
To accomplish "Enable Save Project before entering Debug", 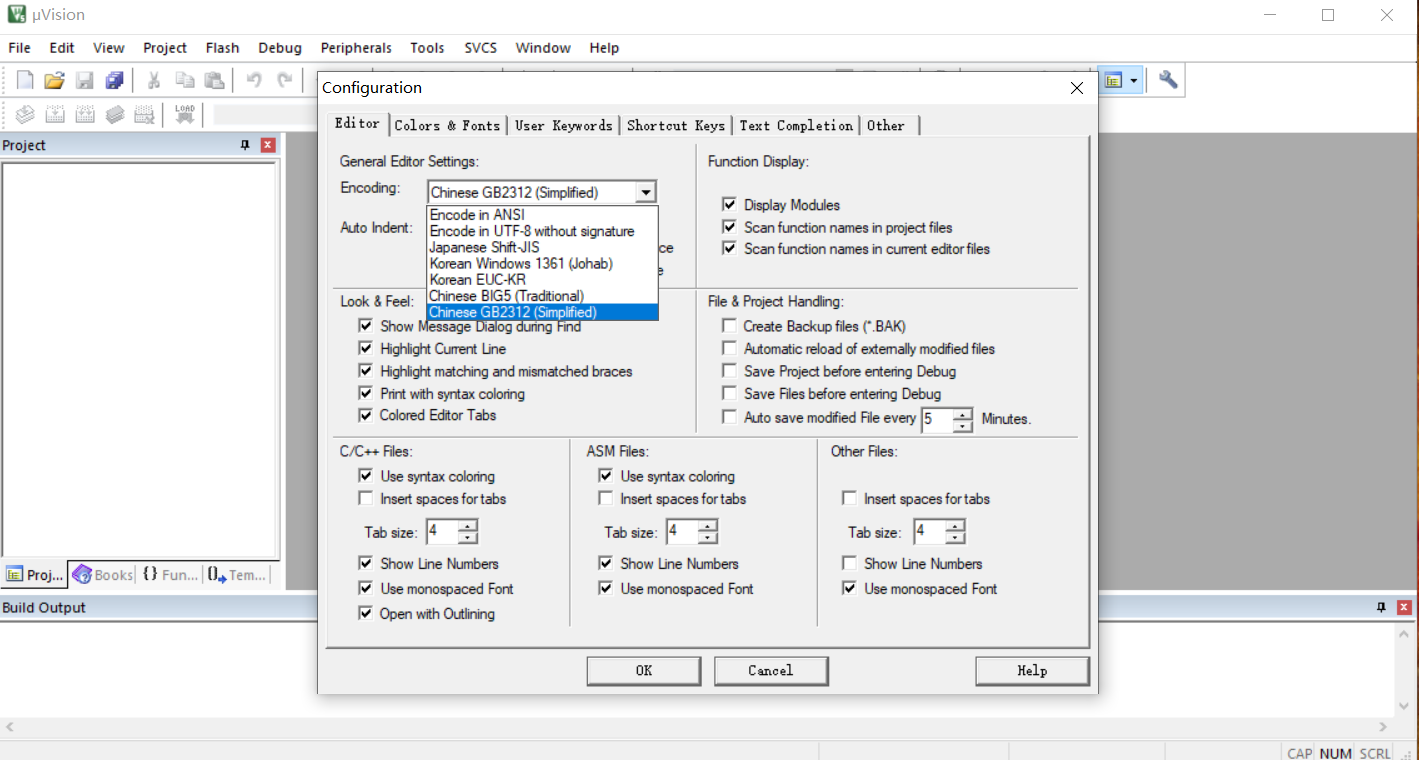I will click(x=729, y=371).
